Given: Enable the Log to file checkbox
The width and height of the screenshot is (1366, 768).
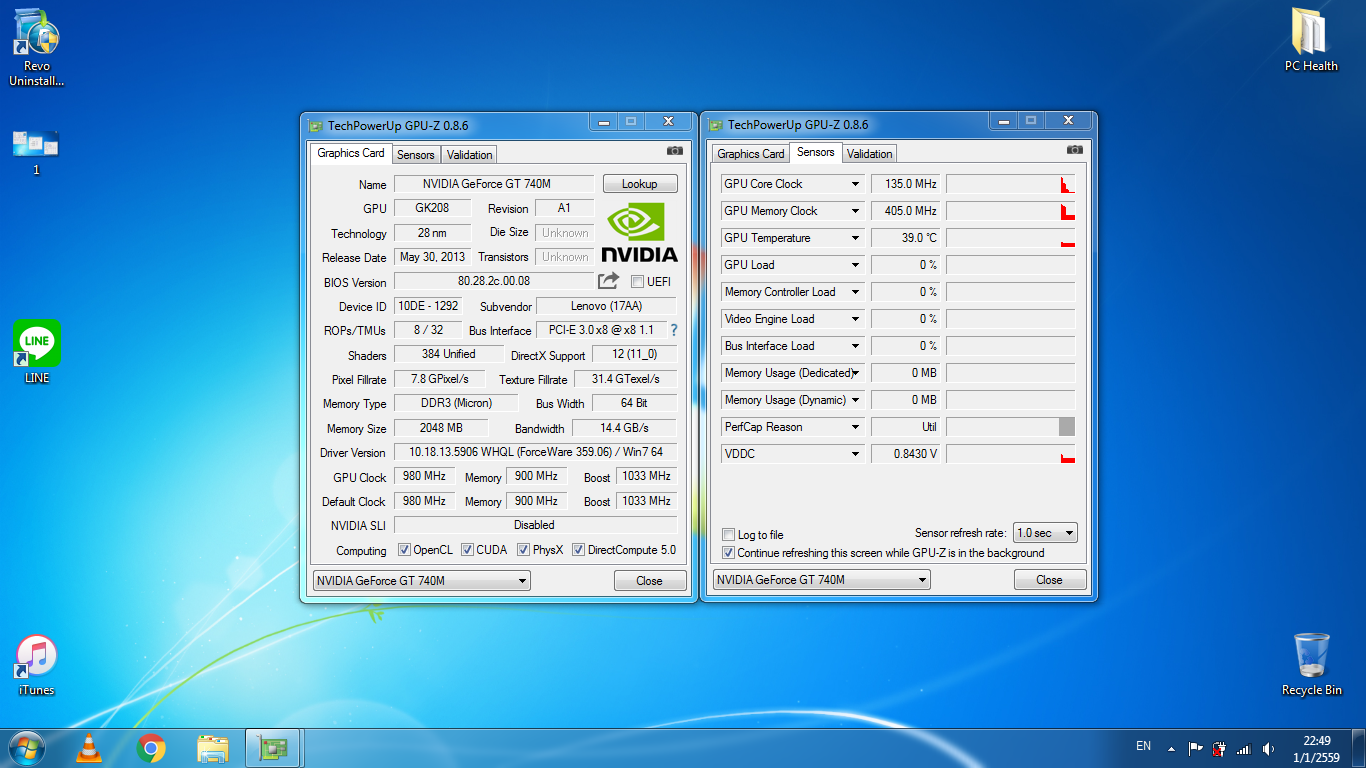Looking at the screenshot, I should click(x=728, y=535).
